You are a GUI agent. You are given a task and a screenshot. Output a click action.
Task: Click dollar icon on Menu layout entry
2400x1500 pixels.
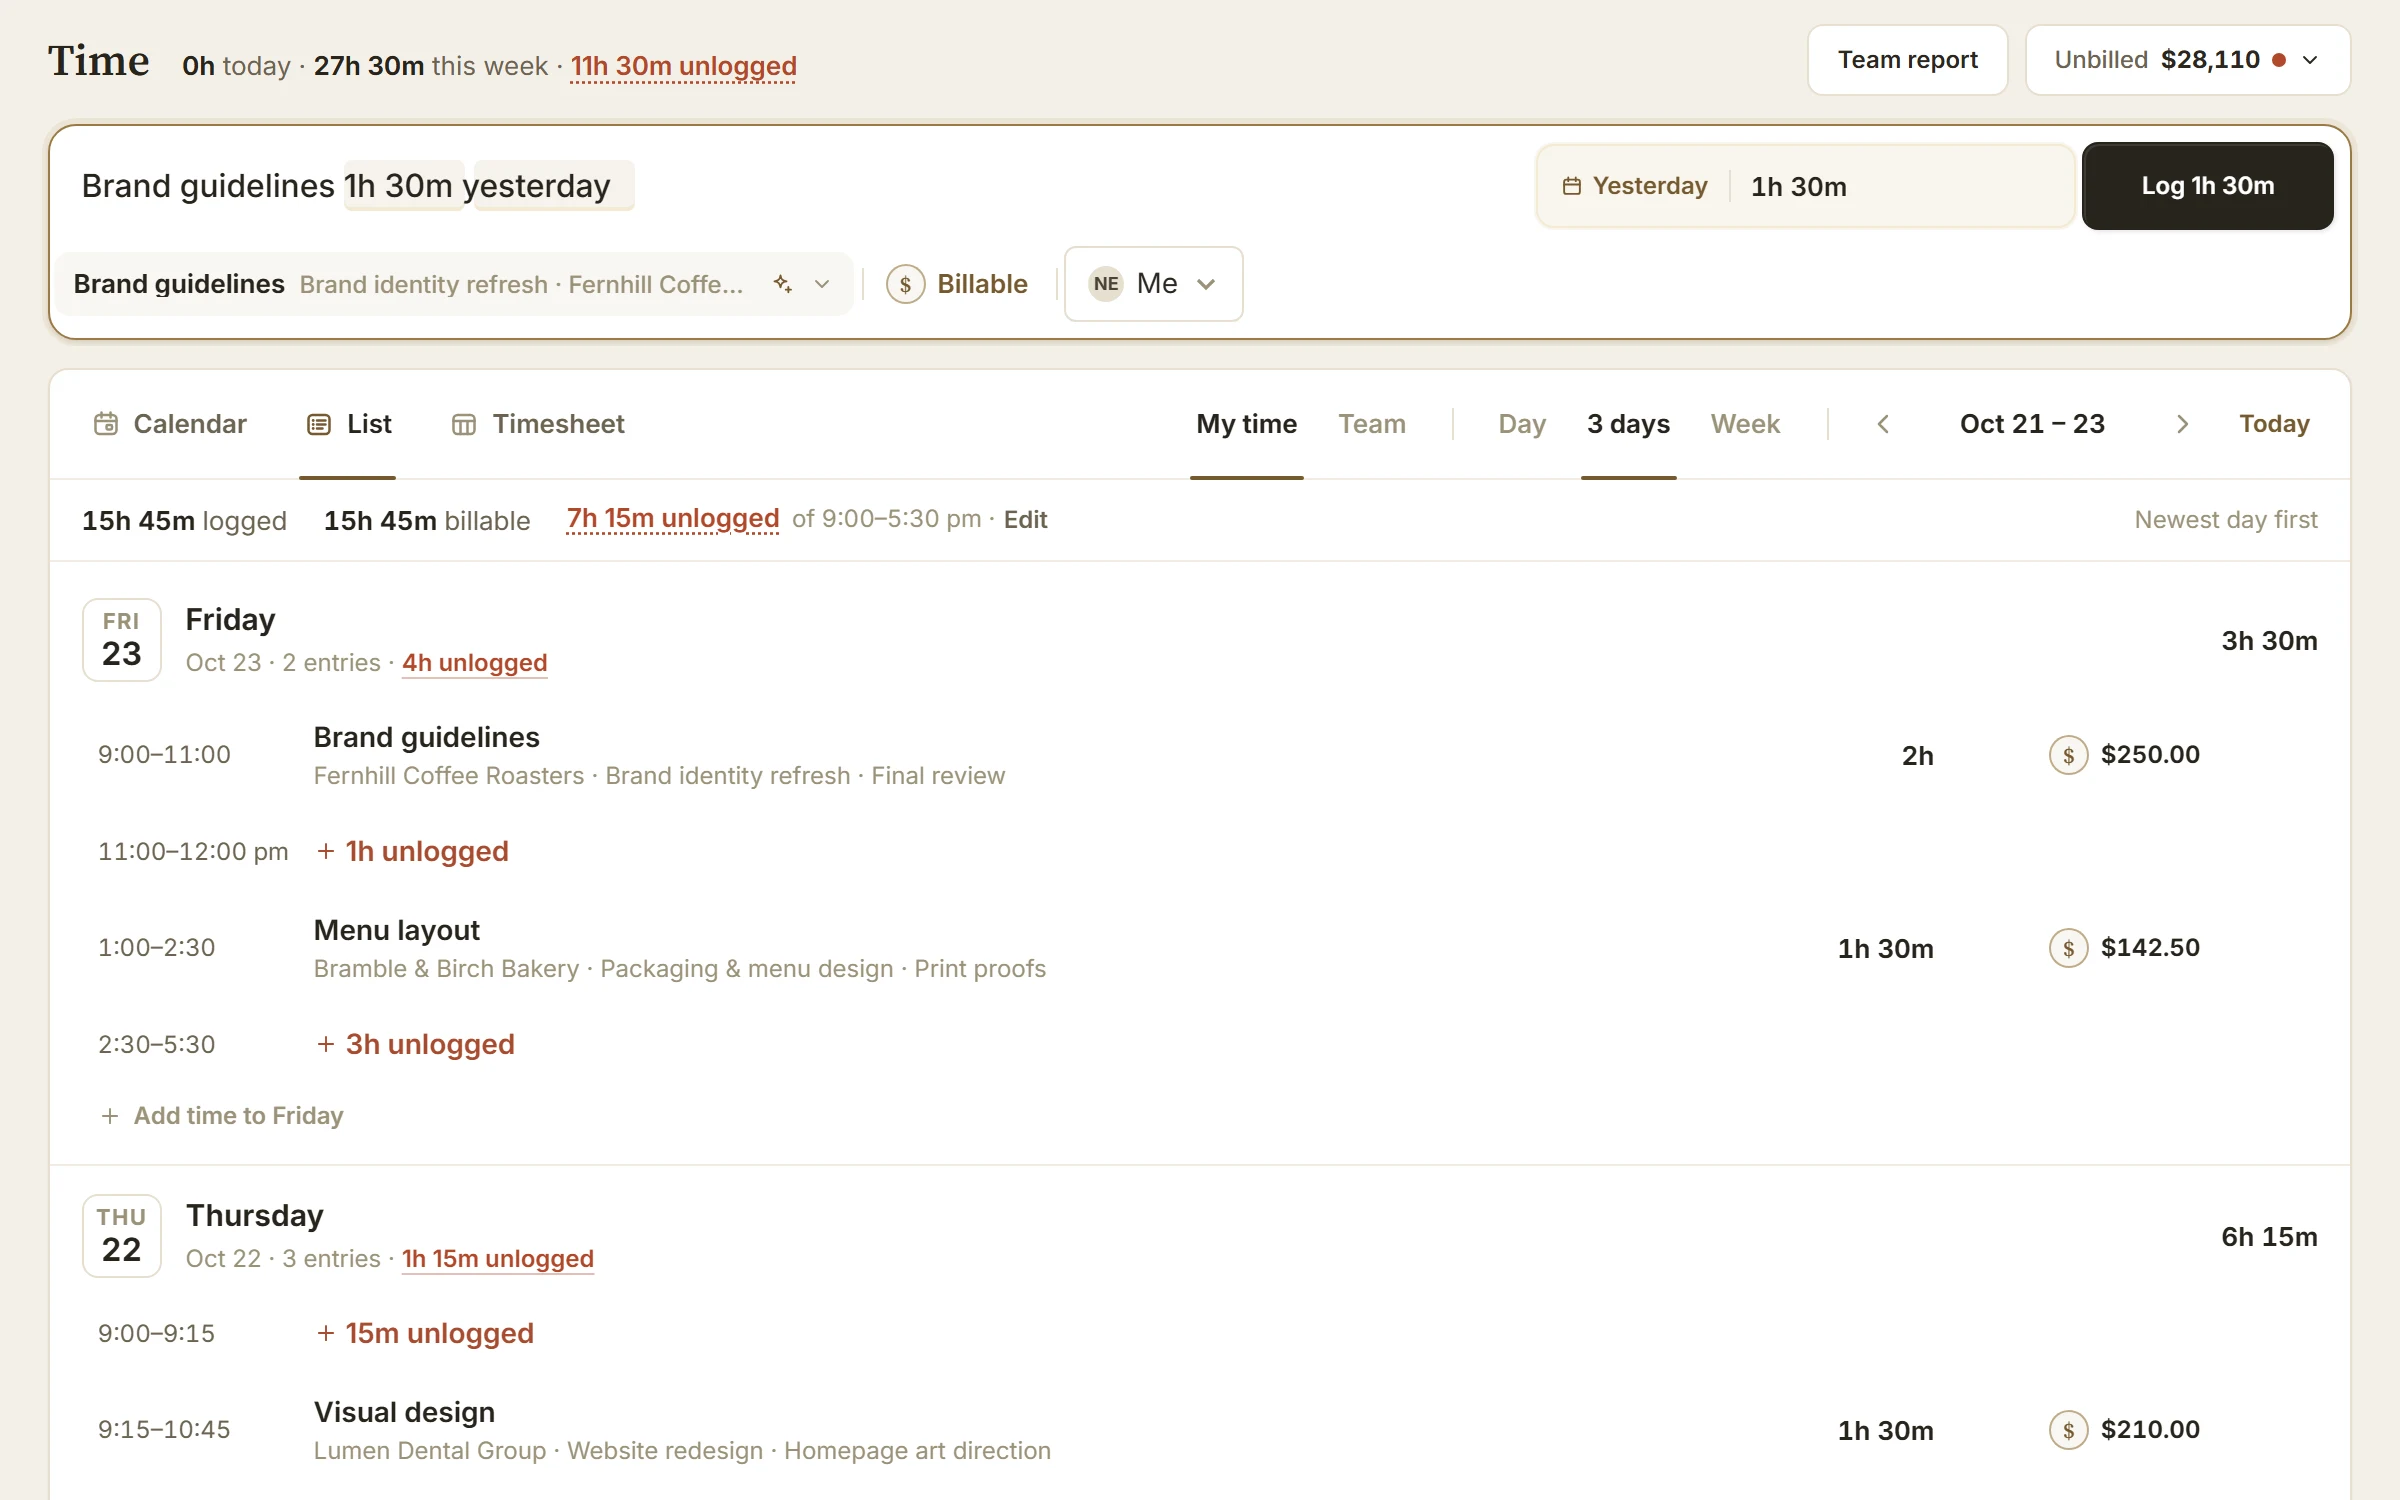[x=2068, y=948]
